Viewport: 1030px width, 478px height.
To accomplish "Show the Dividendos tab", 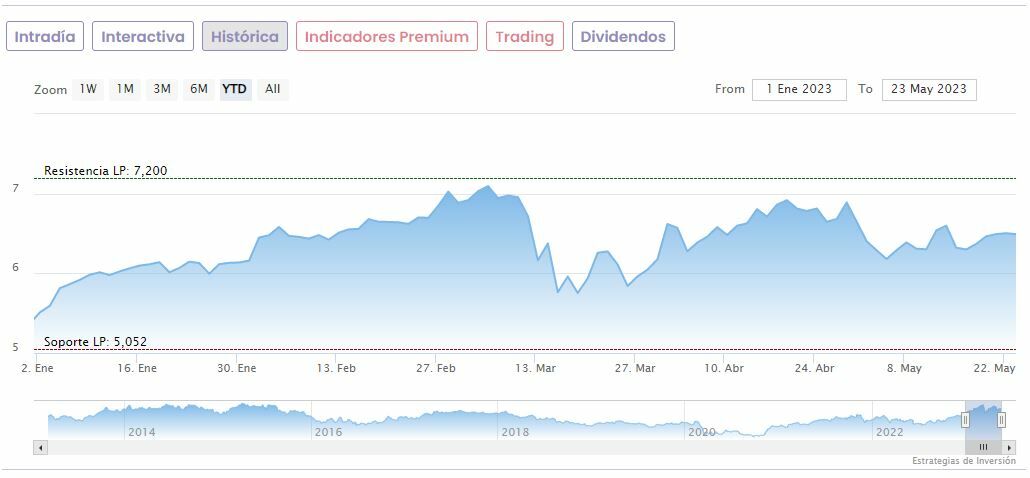I will coord(623,37).
